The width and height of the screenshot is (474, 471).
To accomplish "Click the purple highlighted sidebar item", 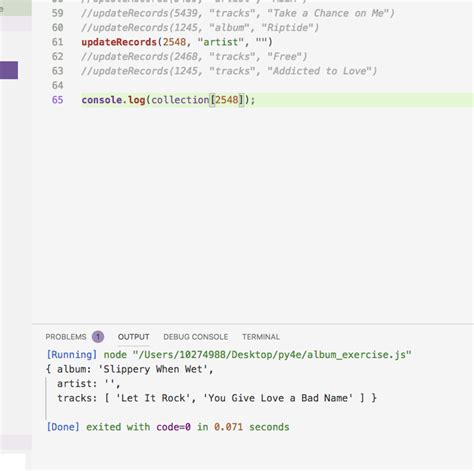I will point(9,70).
